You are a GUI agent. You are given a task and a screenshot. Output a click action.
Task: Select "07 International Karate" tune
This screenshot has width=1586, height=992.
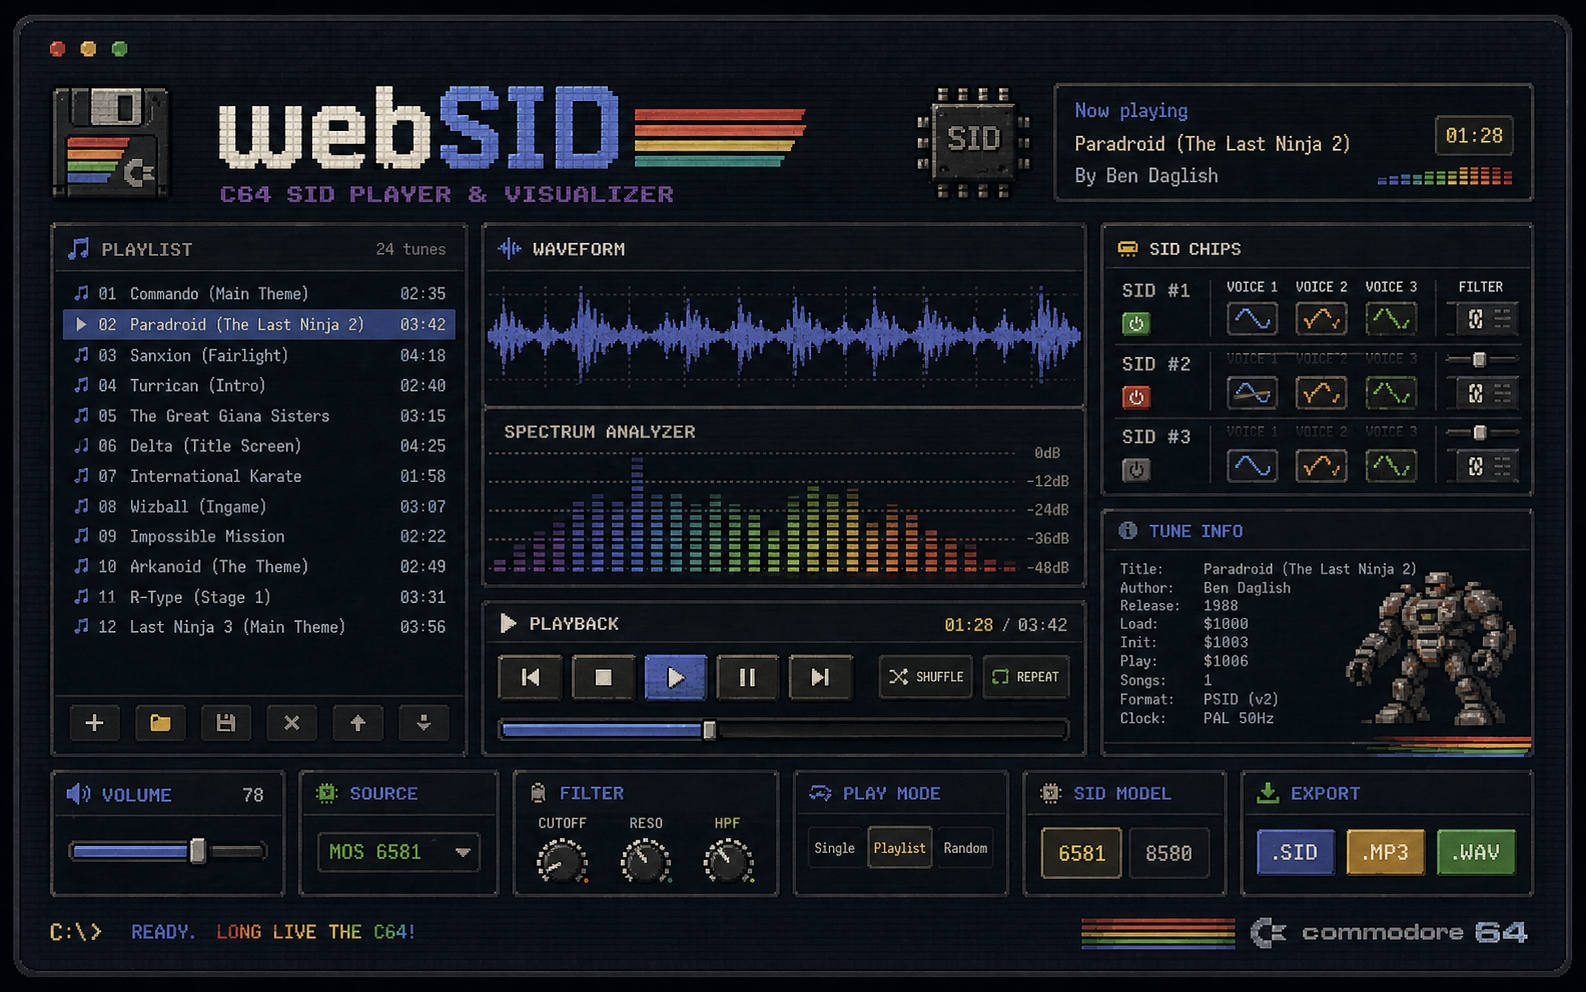tap(259, 476)
